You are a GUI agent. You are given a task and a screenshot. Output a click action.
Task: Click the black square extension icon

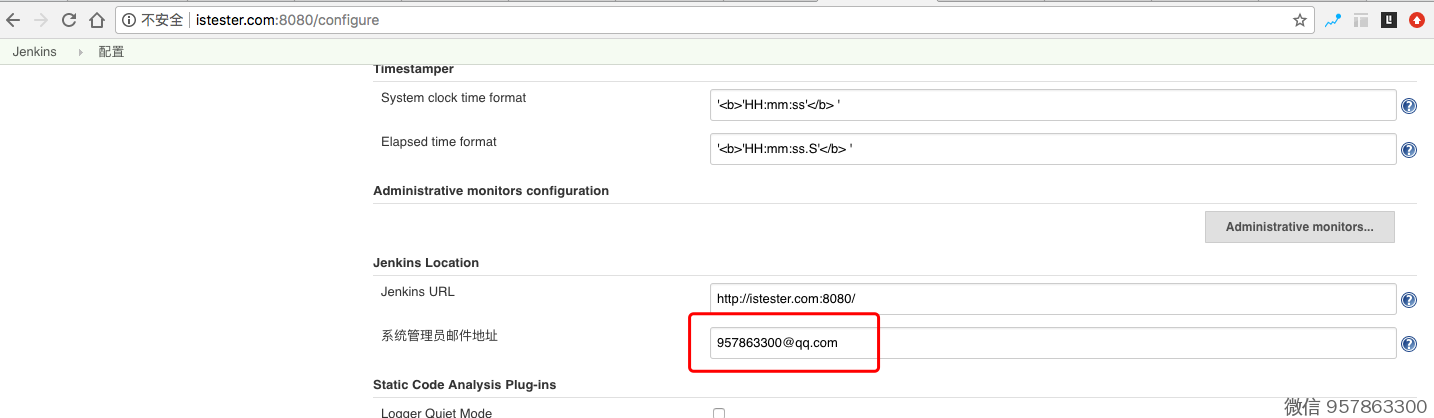(x=1388, y=20)
